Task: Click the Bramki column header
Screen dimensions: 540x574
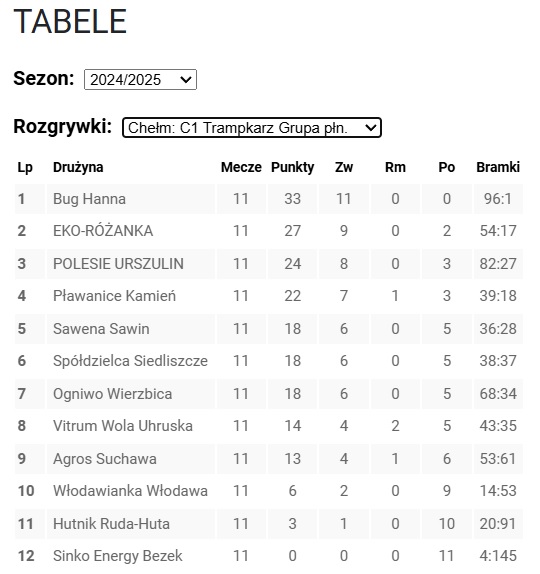Action: point(498,167)
